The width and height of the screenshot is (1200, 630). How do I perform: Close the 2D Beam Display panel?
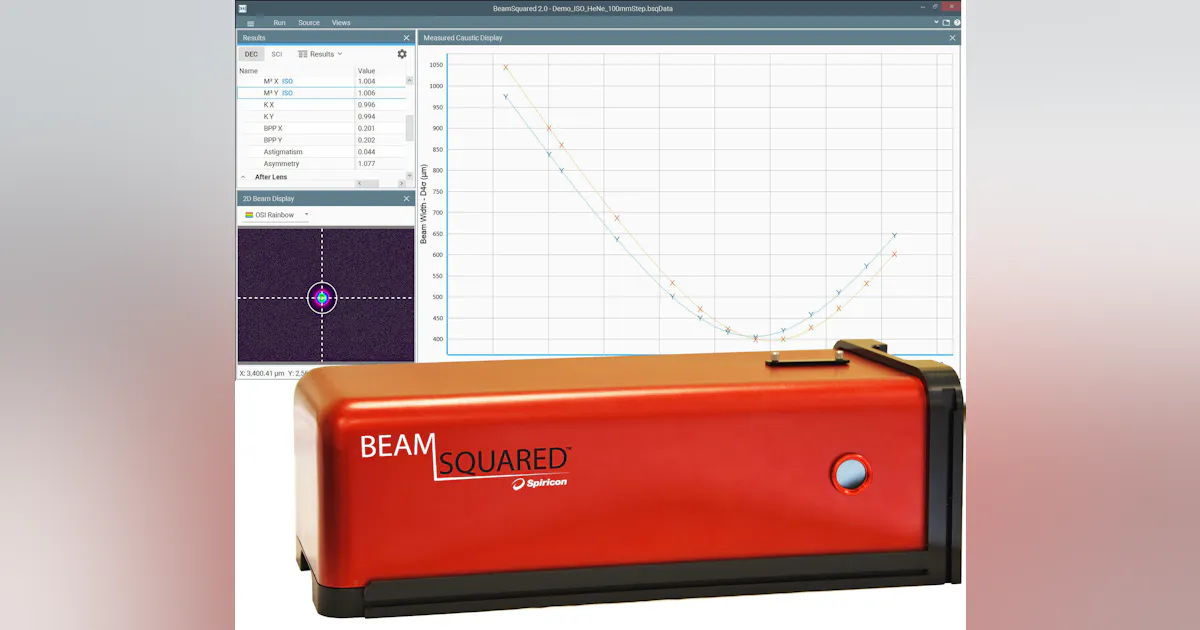(406, 198)
